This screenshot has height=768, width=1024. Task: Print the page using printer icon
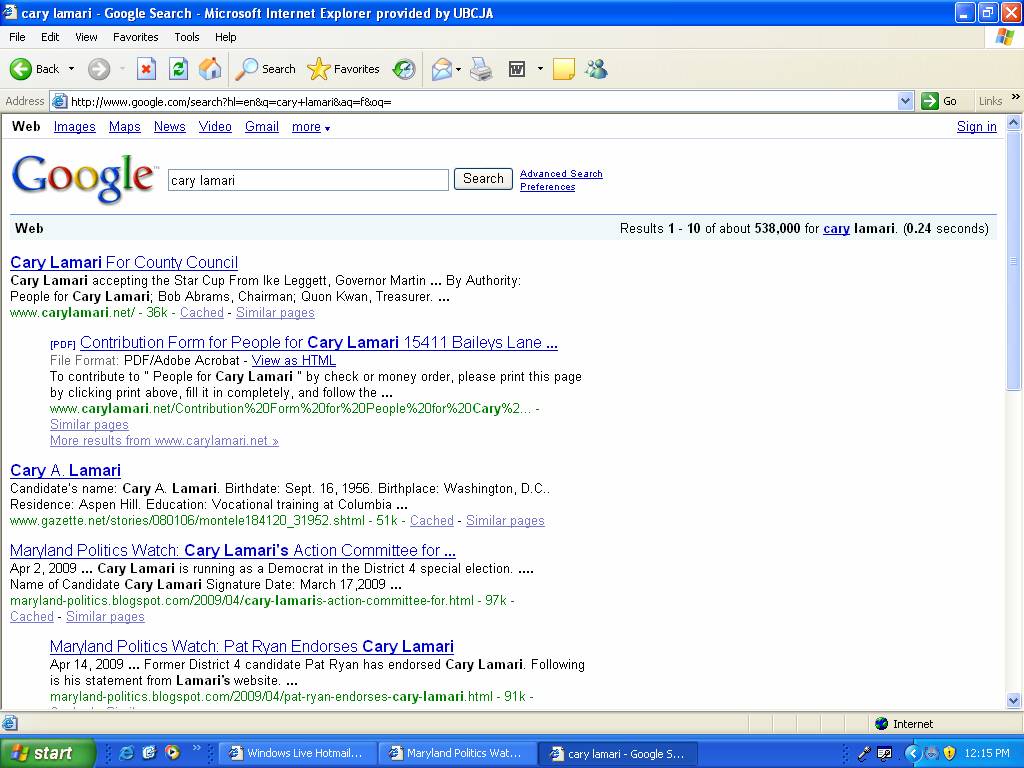481,69
